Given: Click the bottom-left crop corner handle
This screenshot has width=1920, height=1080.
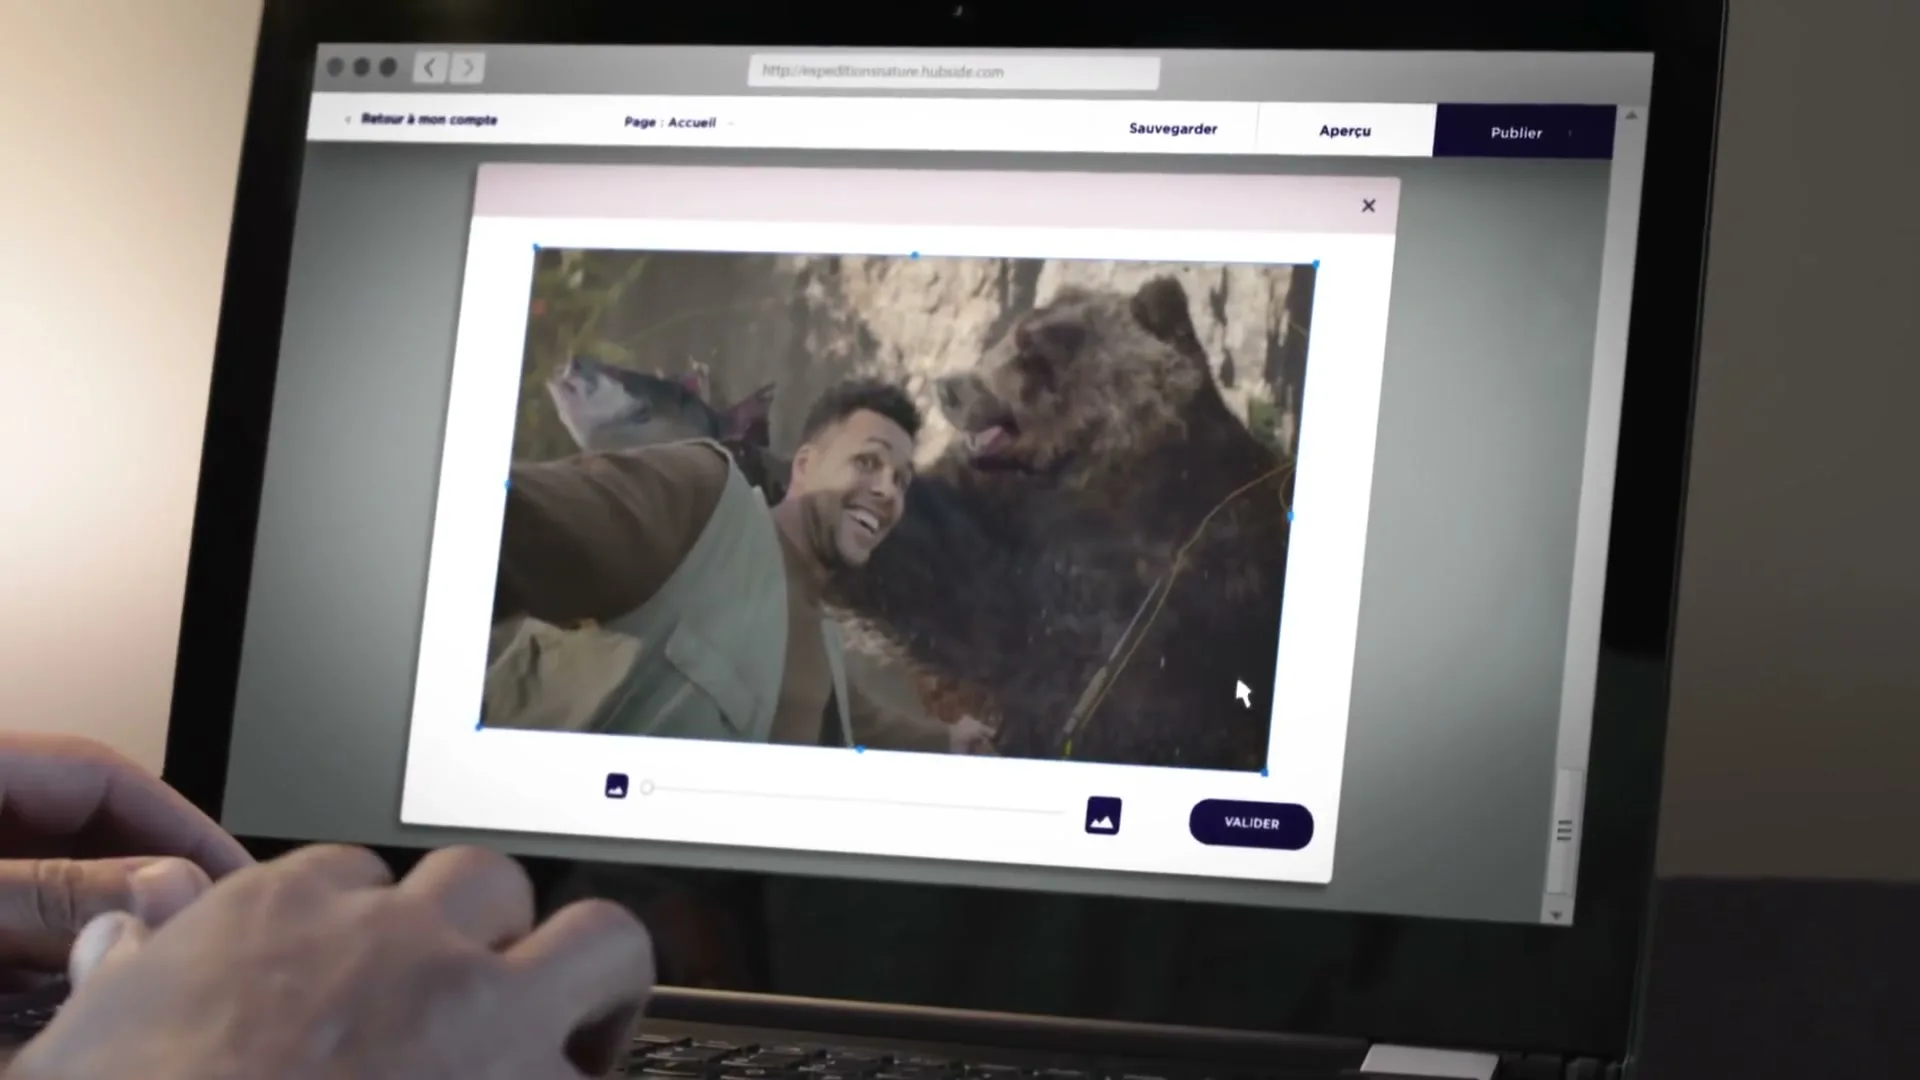Looking at the screenshot, I should pos(479,727).
